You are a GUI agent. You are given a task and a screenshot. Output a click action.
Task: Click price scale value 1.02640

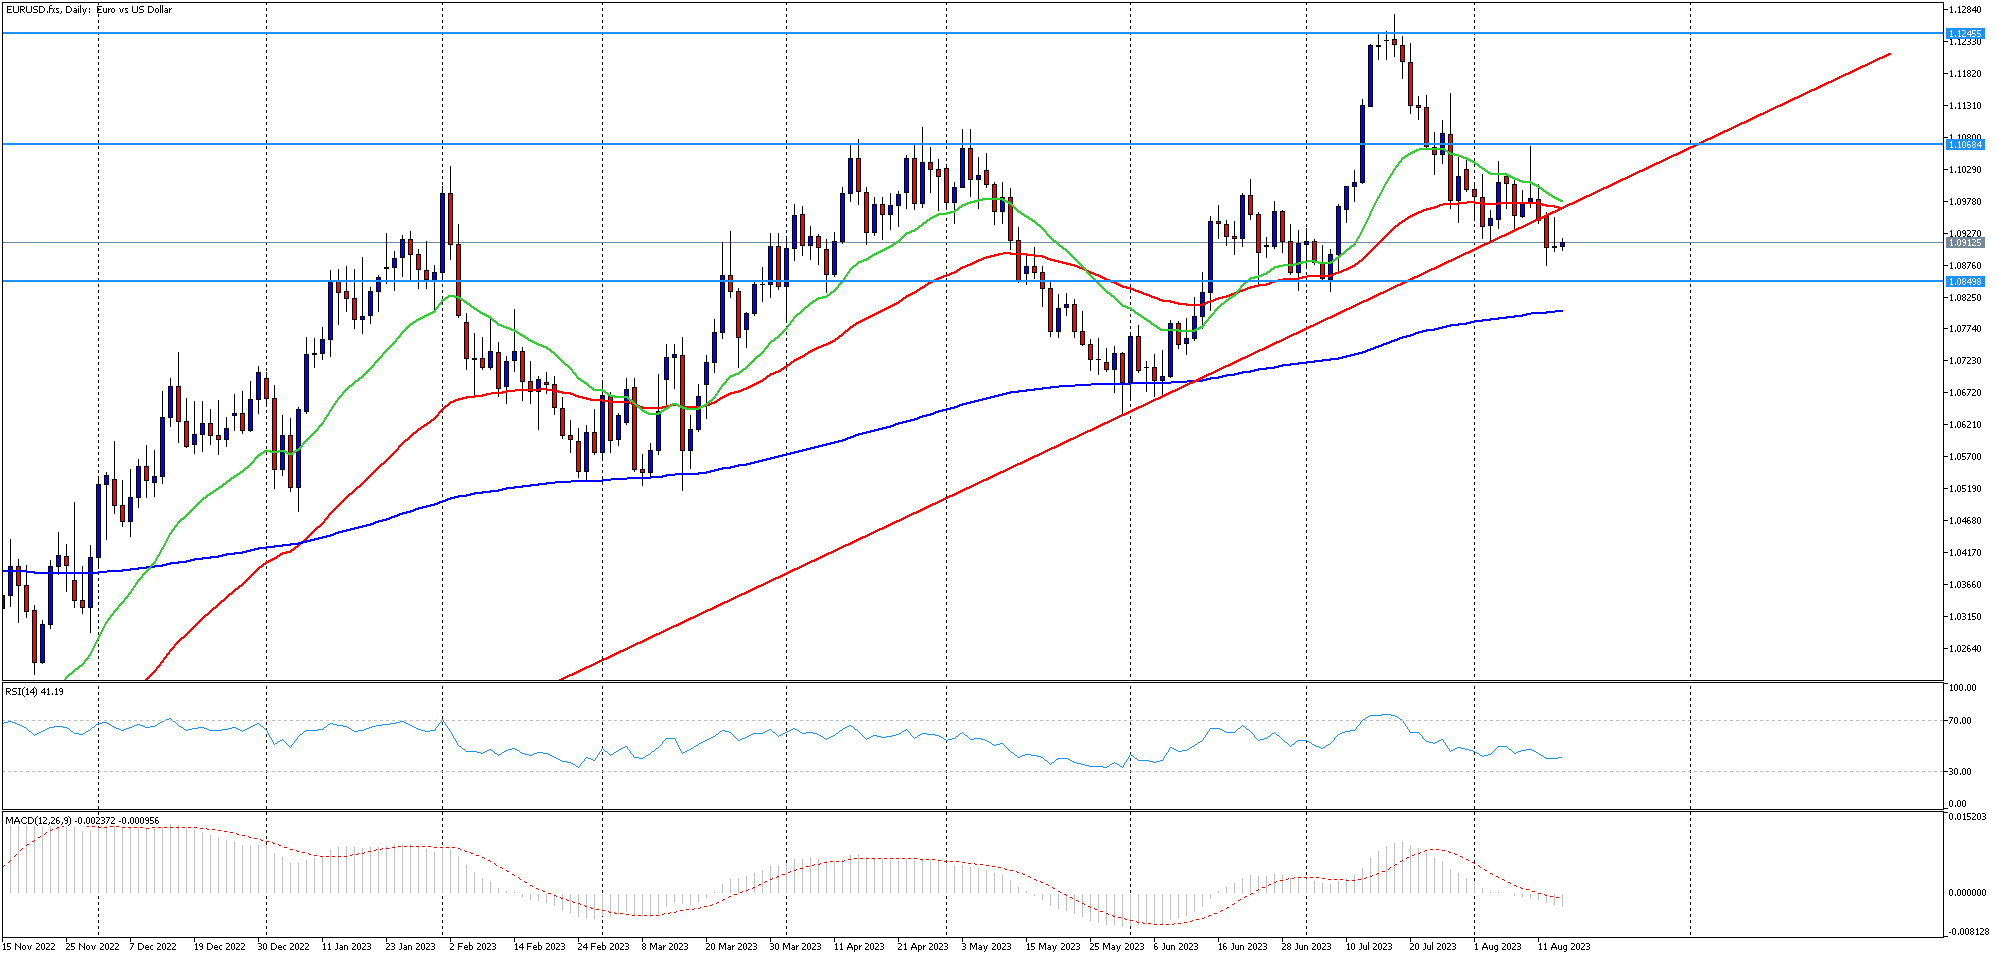click(x=1965, y=649)
